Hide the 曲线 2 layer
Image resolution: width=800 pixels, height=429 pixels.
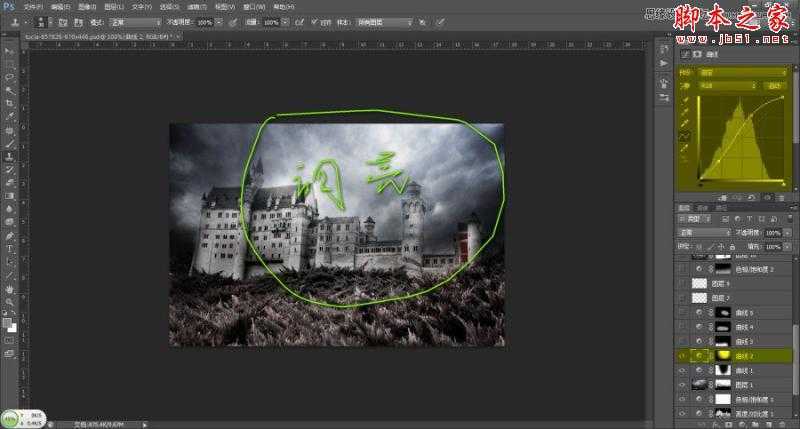tap(683, 356)
